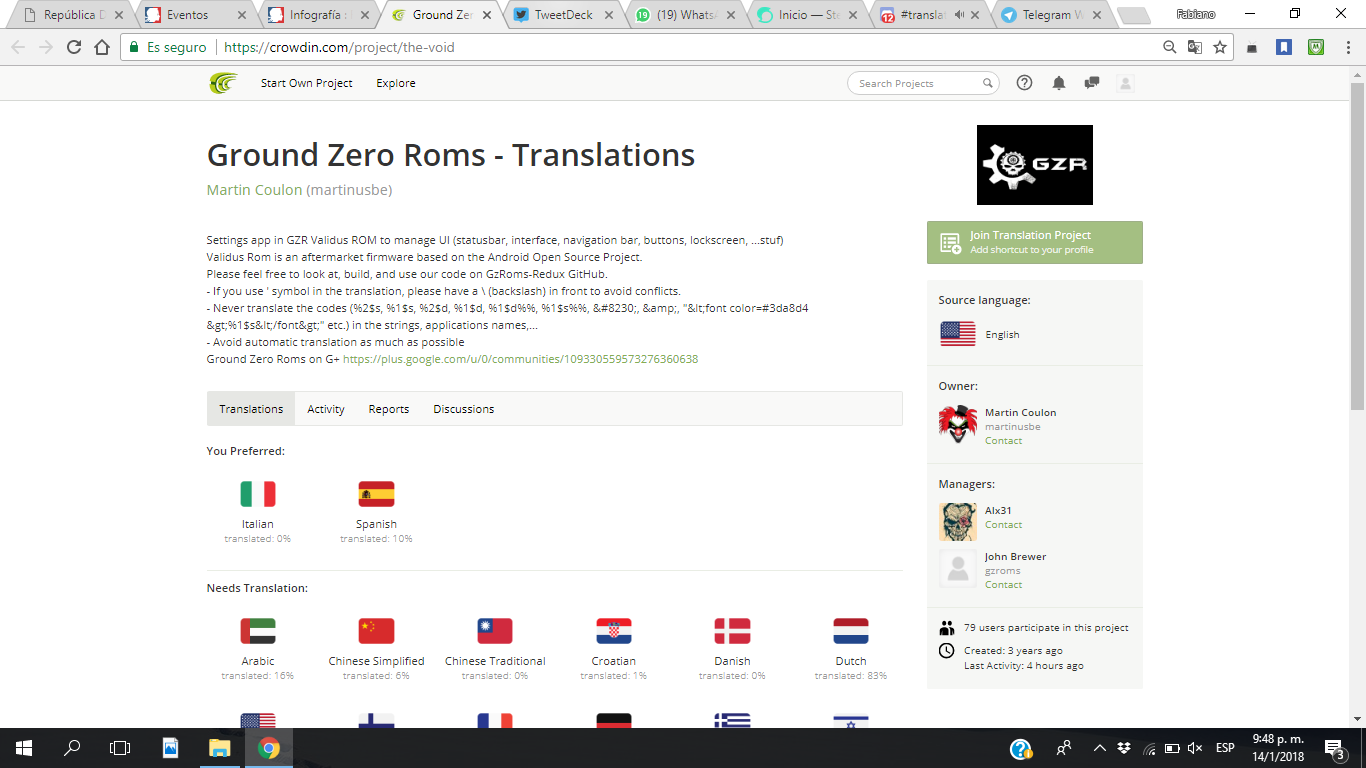Screen dimensions: 1366x768
Task: Open the Danish flag
Action: [x=732, y=631]
